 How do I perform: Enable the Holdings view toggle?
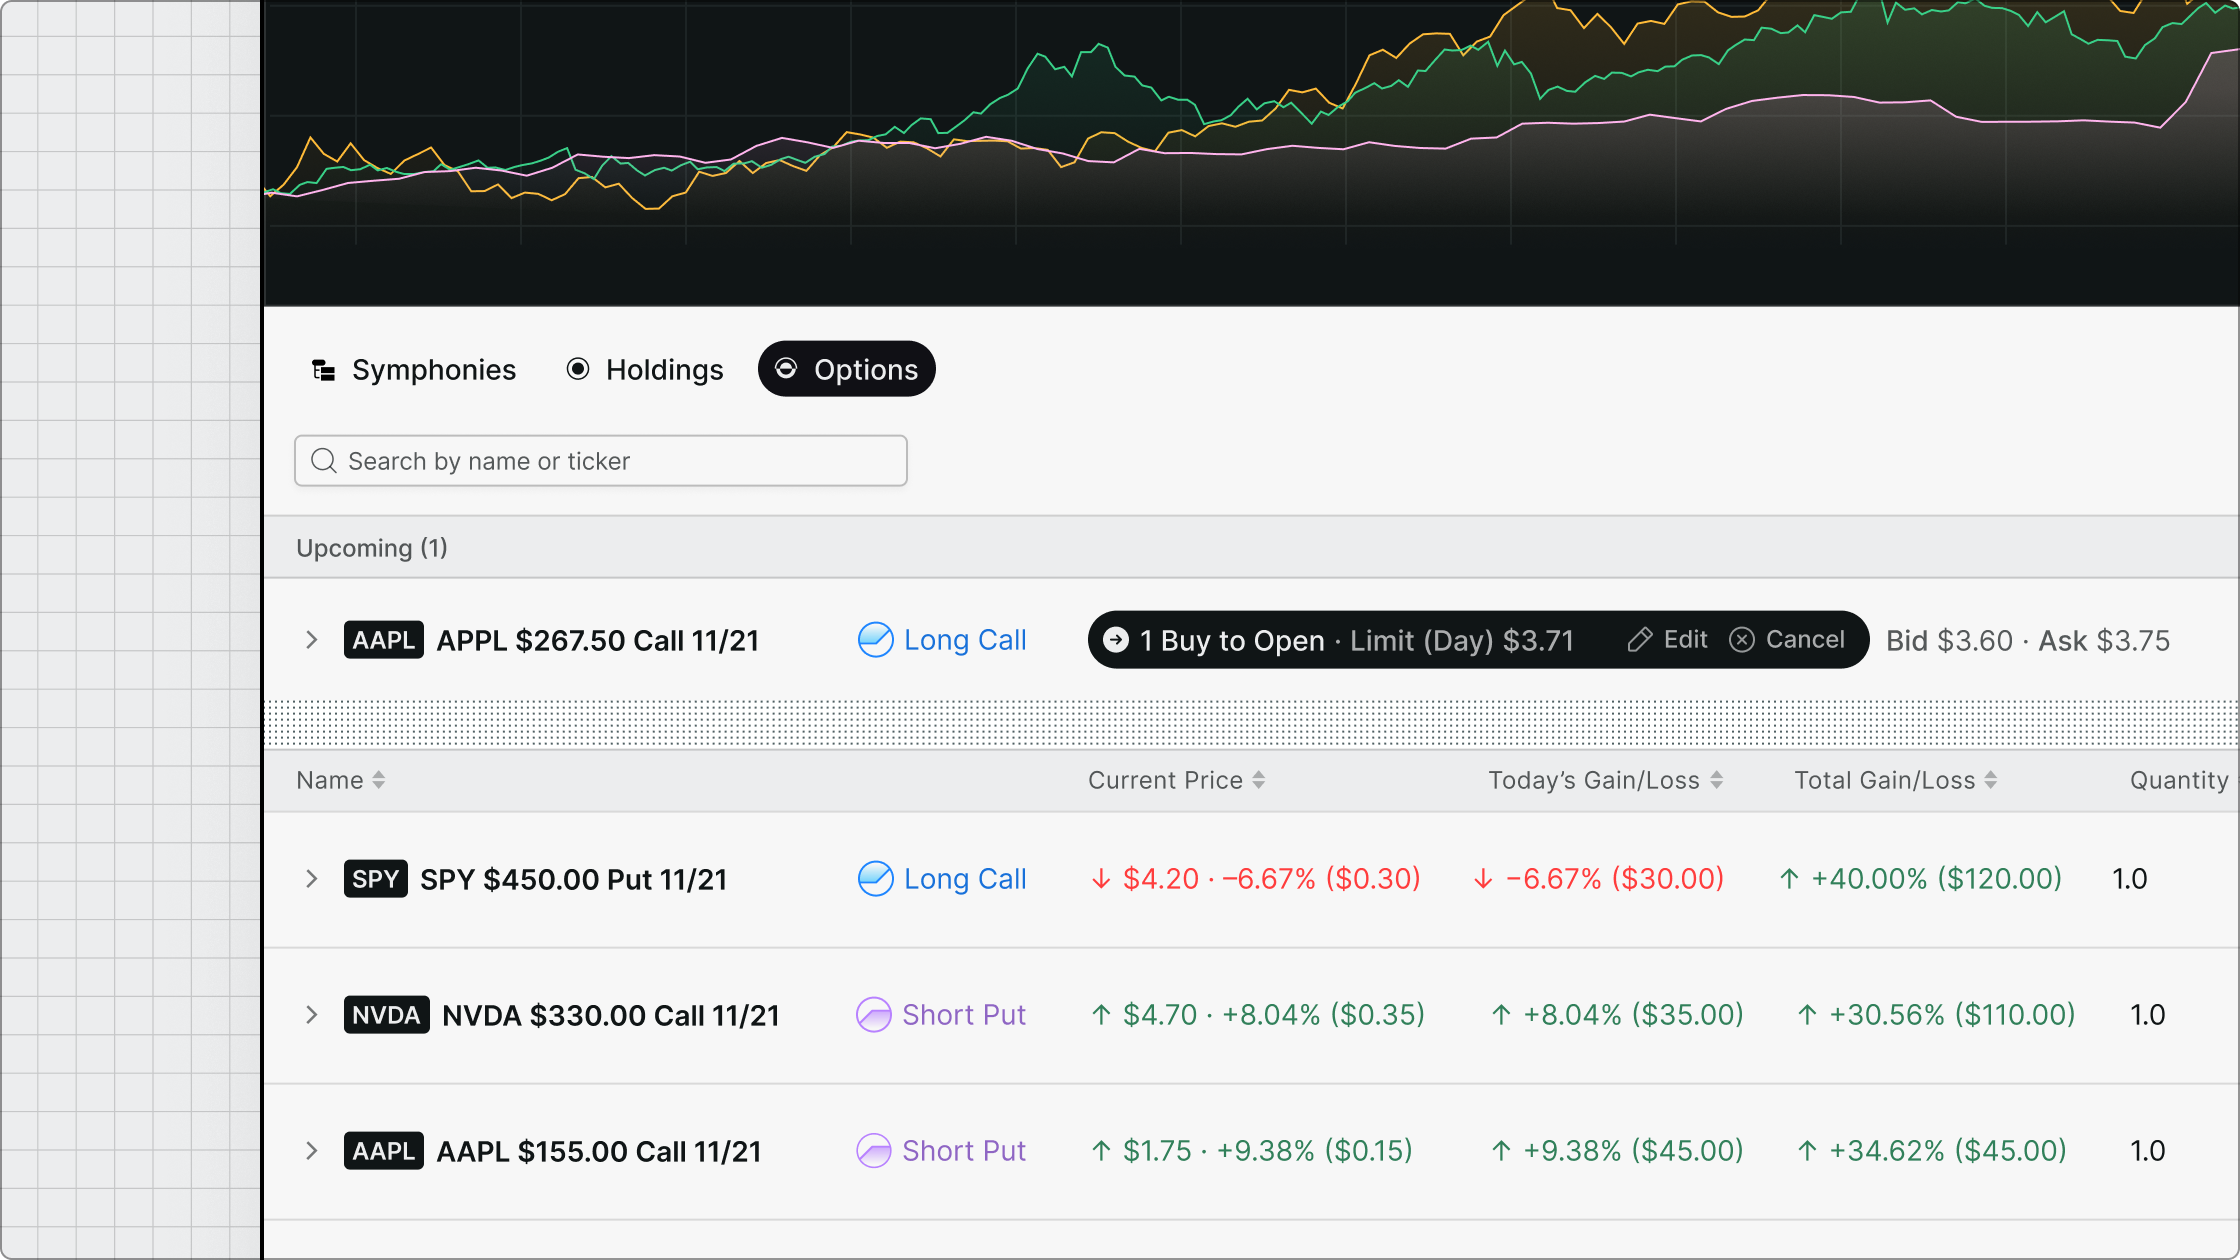click(644, 368)
